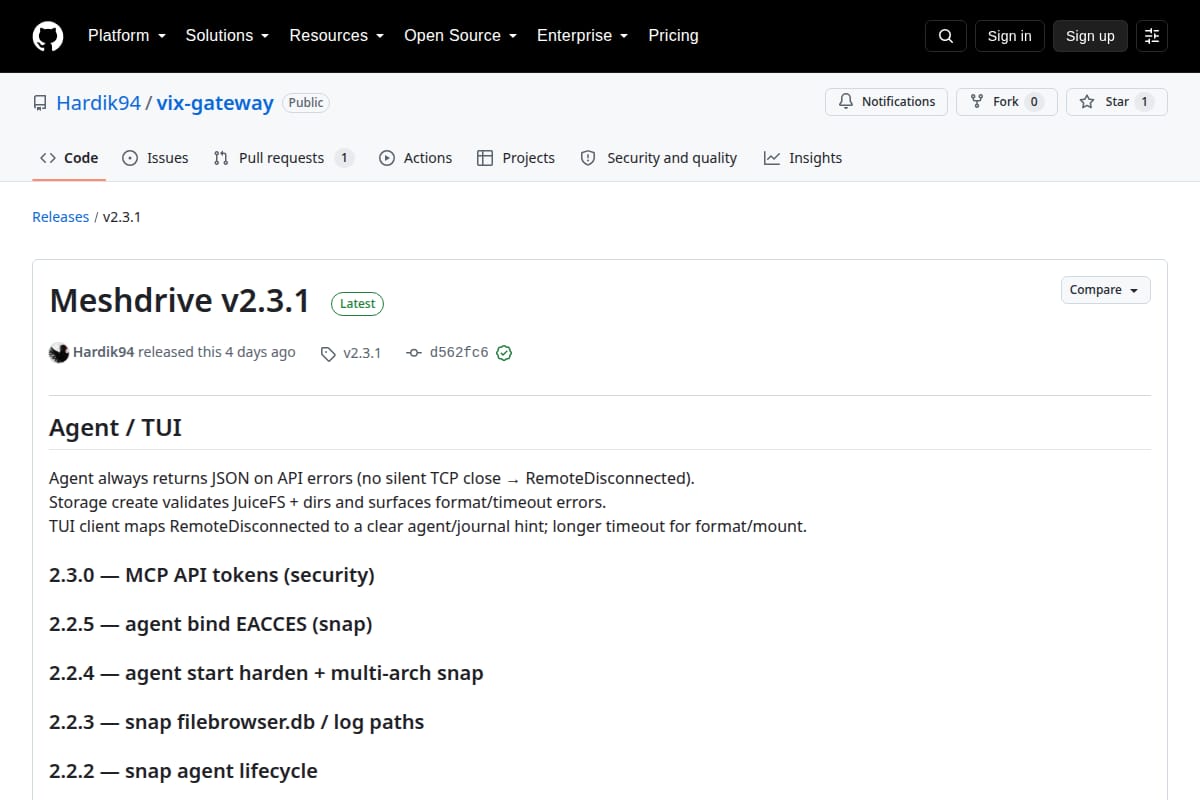Open the Pricing page
1200x800 pixels.
[x=673, y=35]
